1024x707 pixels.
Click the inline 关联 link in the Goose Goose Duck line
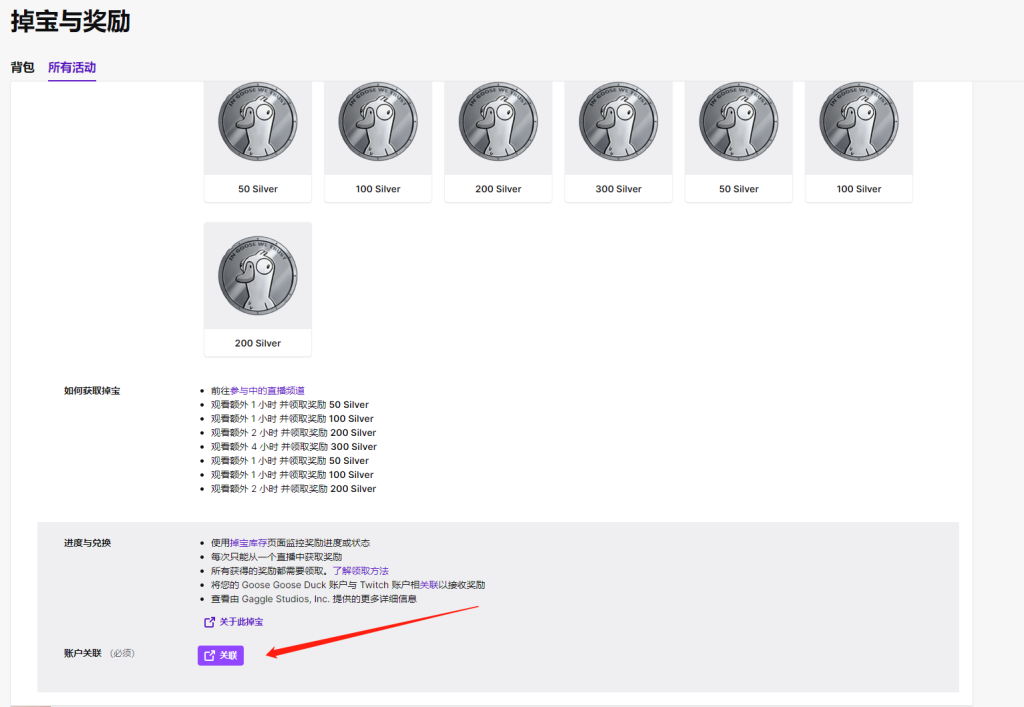pos(428,585)
